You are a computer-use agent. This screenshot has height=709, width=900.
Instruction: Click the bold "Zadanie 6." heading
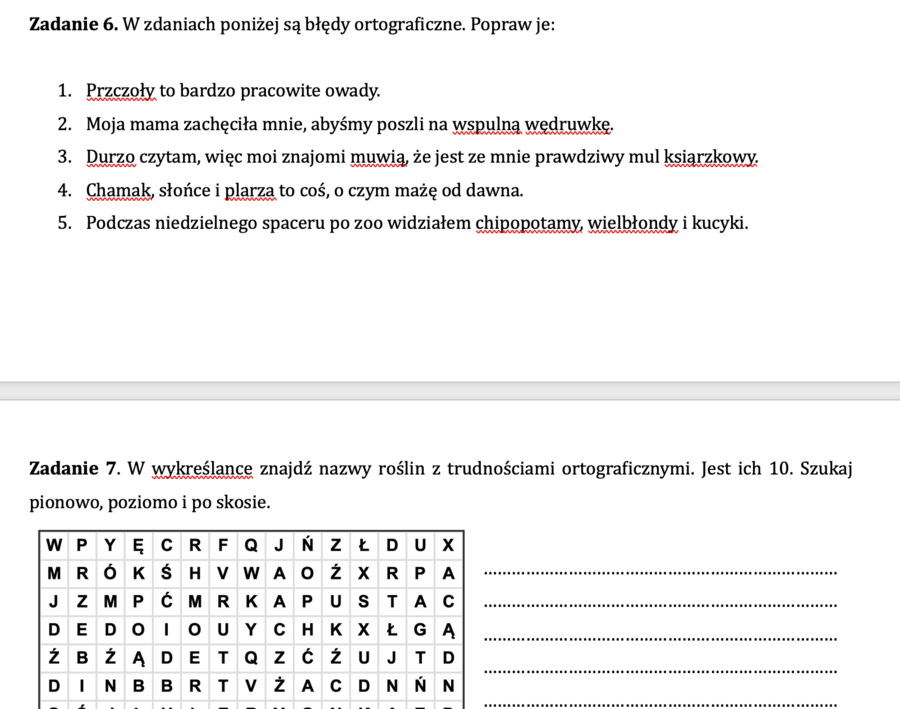tap(73, 24)
